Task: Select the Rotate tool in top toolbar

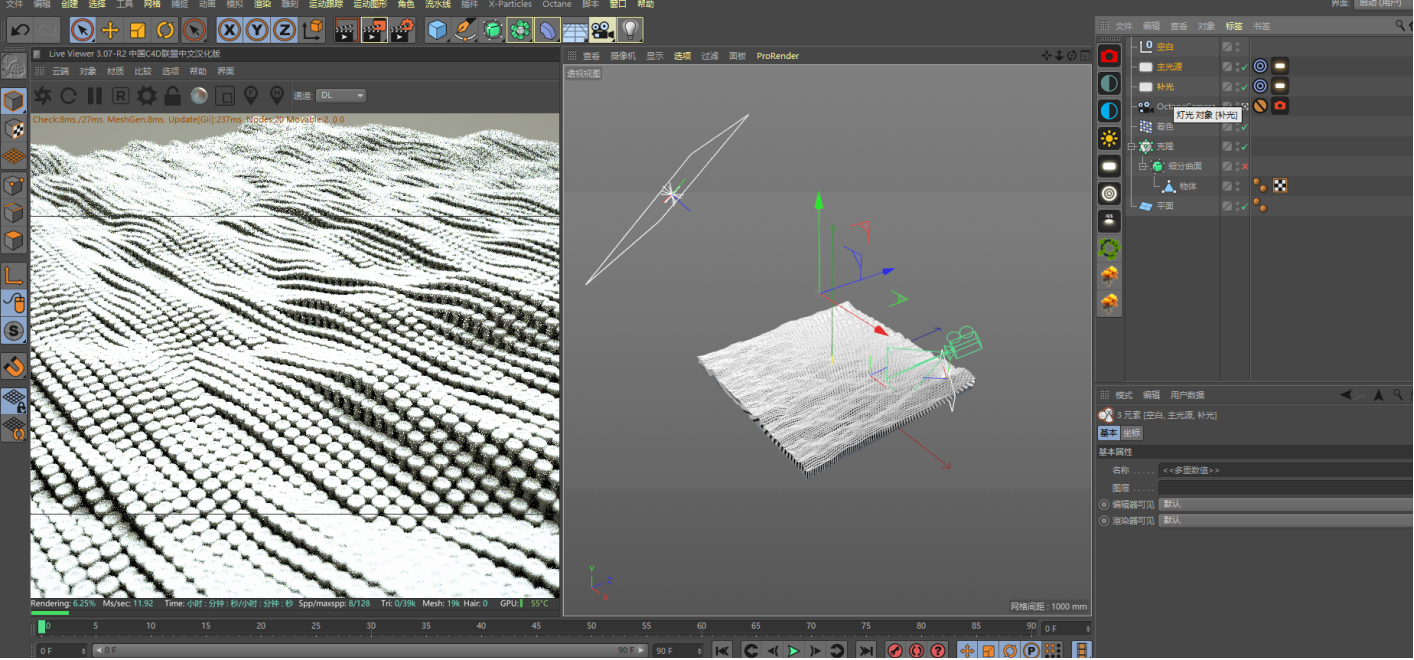Action: point(166,30)
